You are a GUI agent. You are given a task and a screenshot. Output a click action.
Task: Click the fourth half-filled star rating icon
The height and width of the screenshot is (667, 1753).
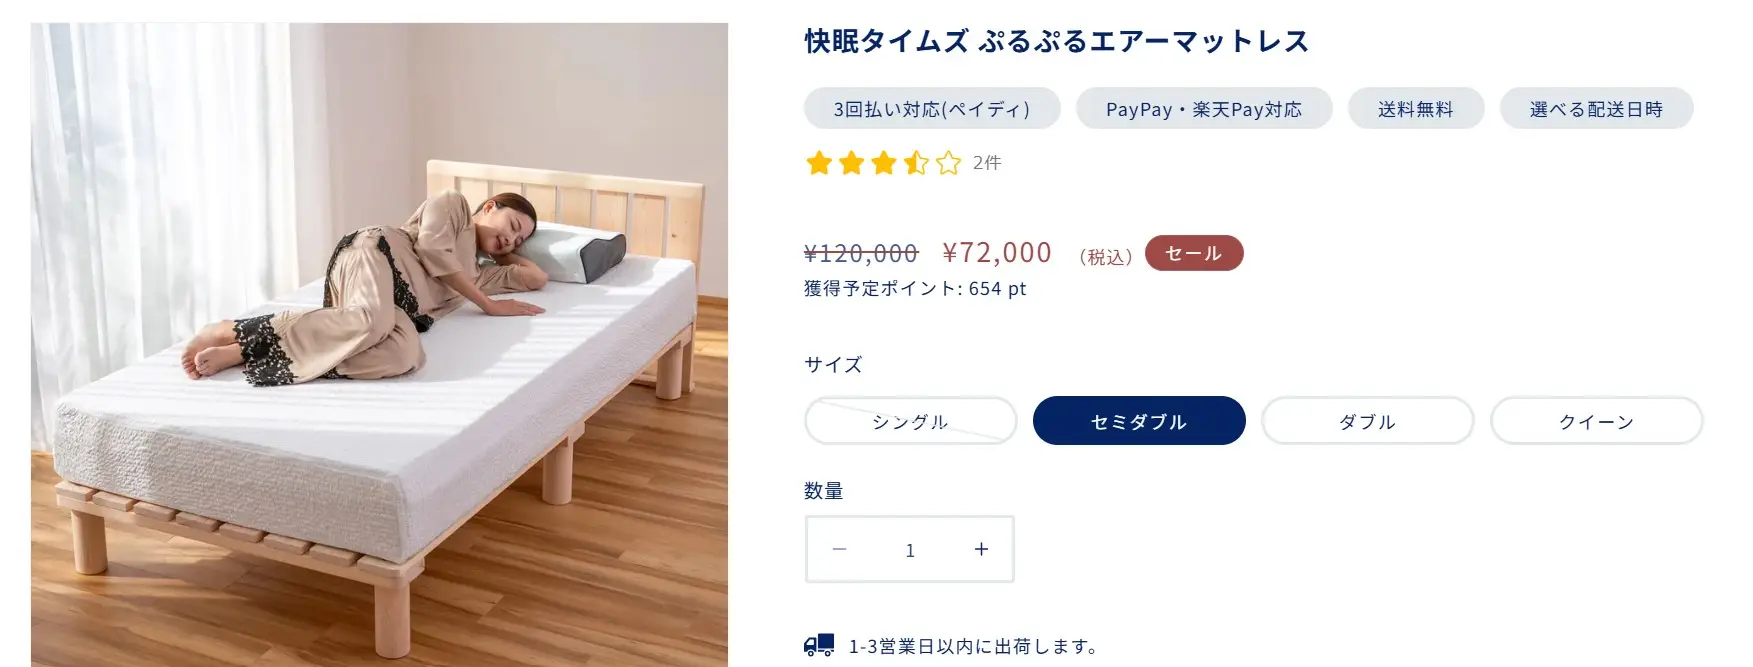coord(916,163)
